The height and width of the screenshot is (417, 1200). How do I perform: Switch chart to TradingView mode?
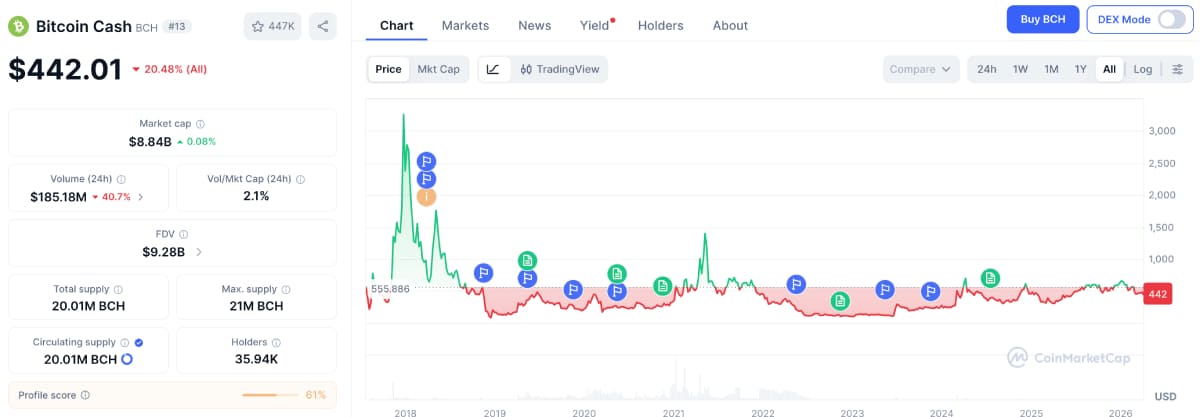coord(559,69)
